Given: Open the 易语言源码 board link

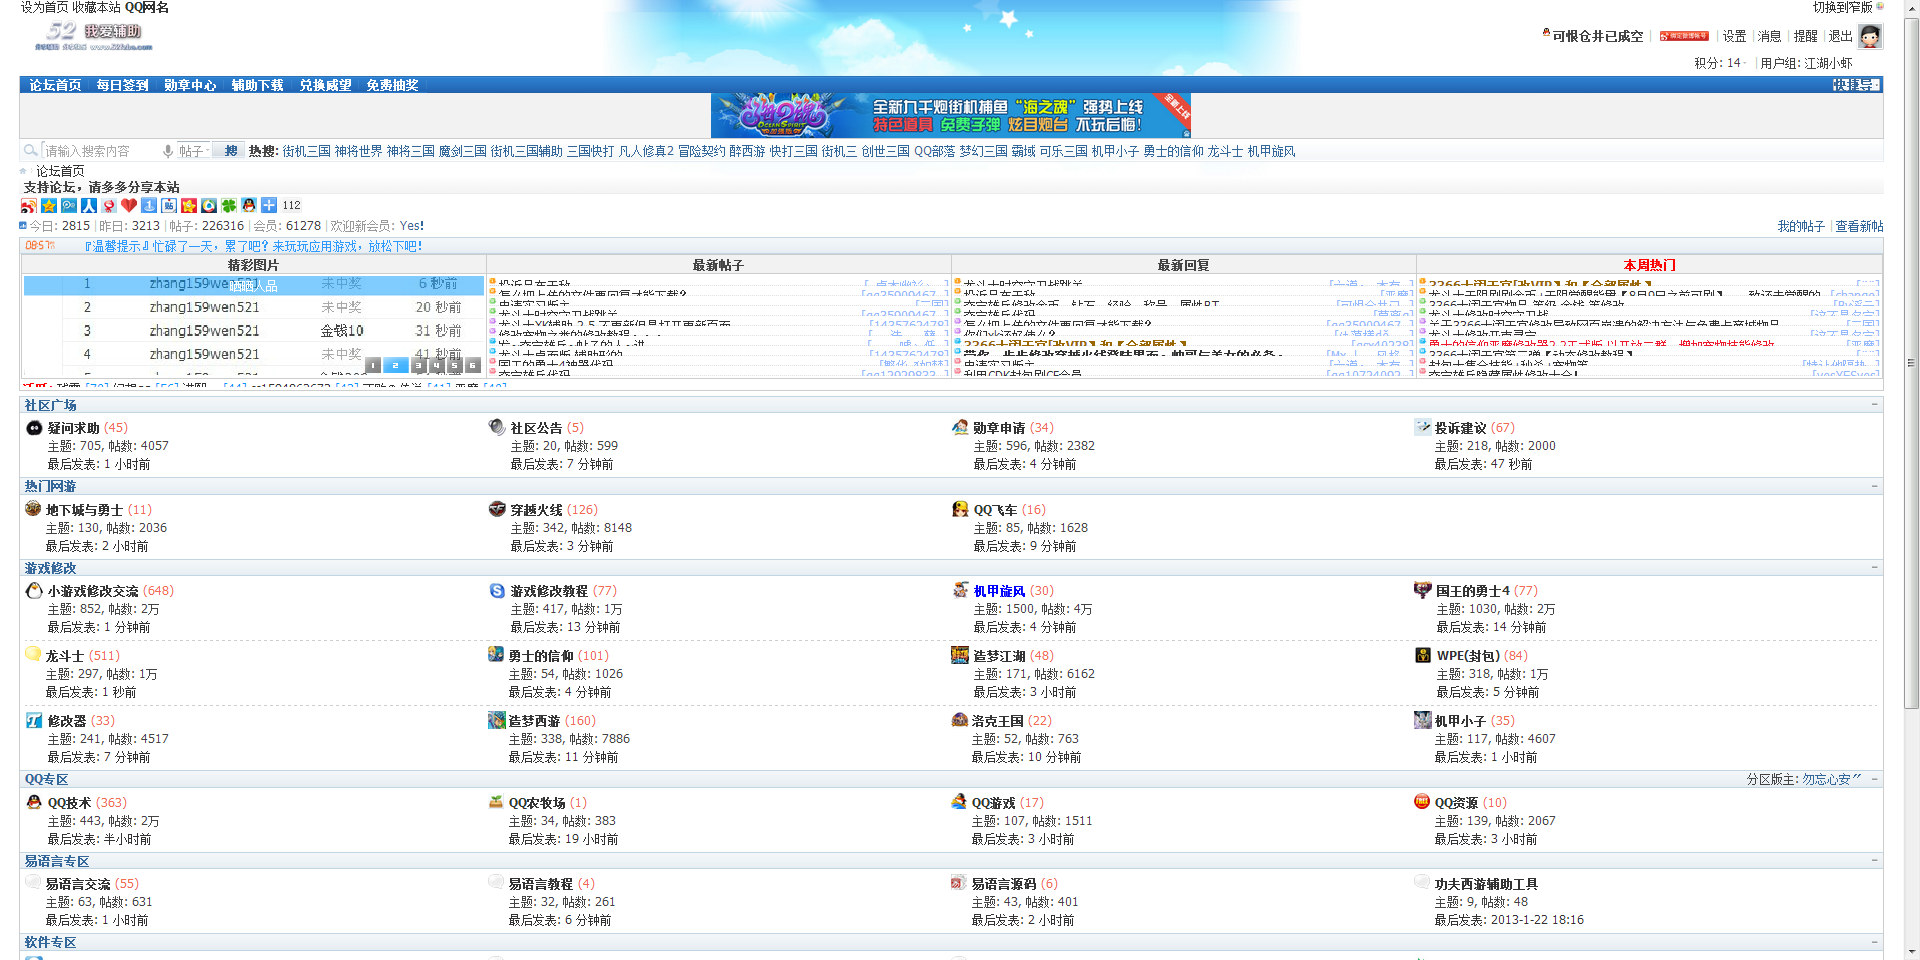Looking at the screenshot, I should (x=1003, y=884).
